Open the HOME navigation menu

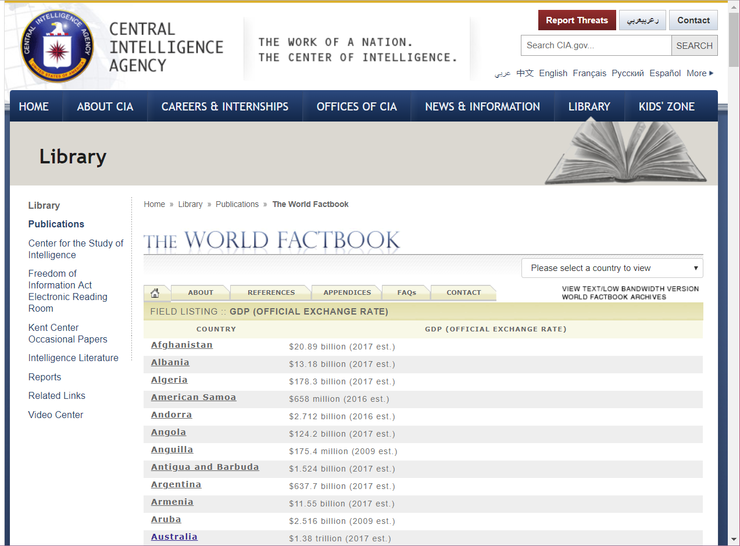34,107
